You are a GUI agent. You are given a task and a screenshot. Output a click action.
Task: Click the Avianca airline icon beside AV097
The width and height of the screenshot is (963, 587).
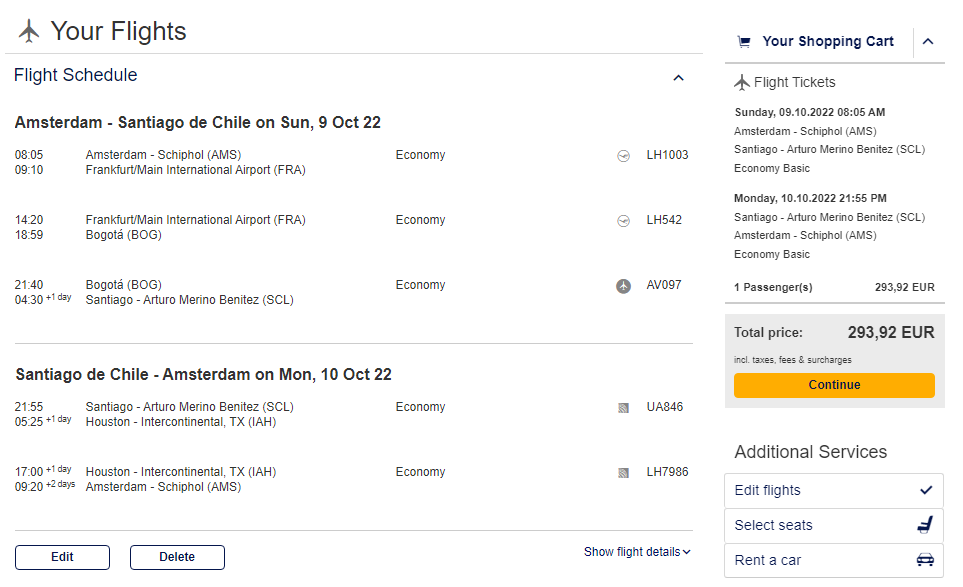(623, 286)
